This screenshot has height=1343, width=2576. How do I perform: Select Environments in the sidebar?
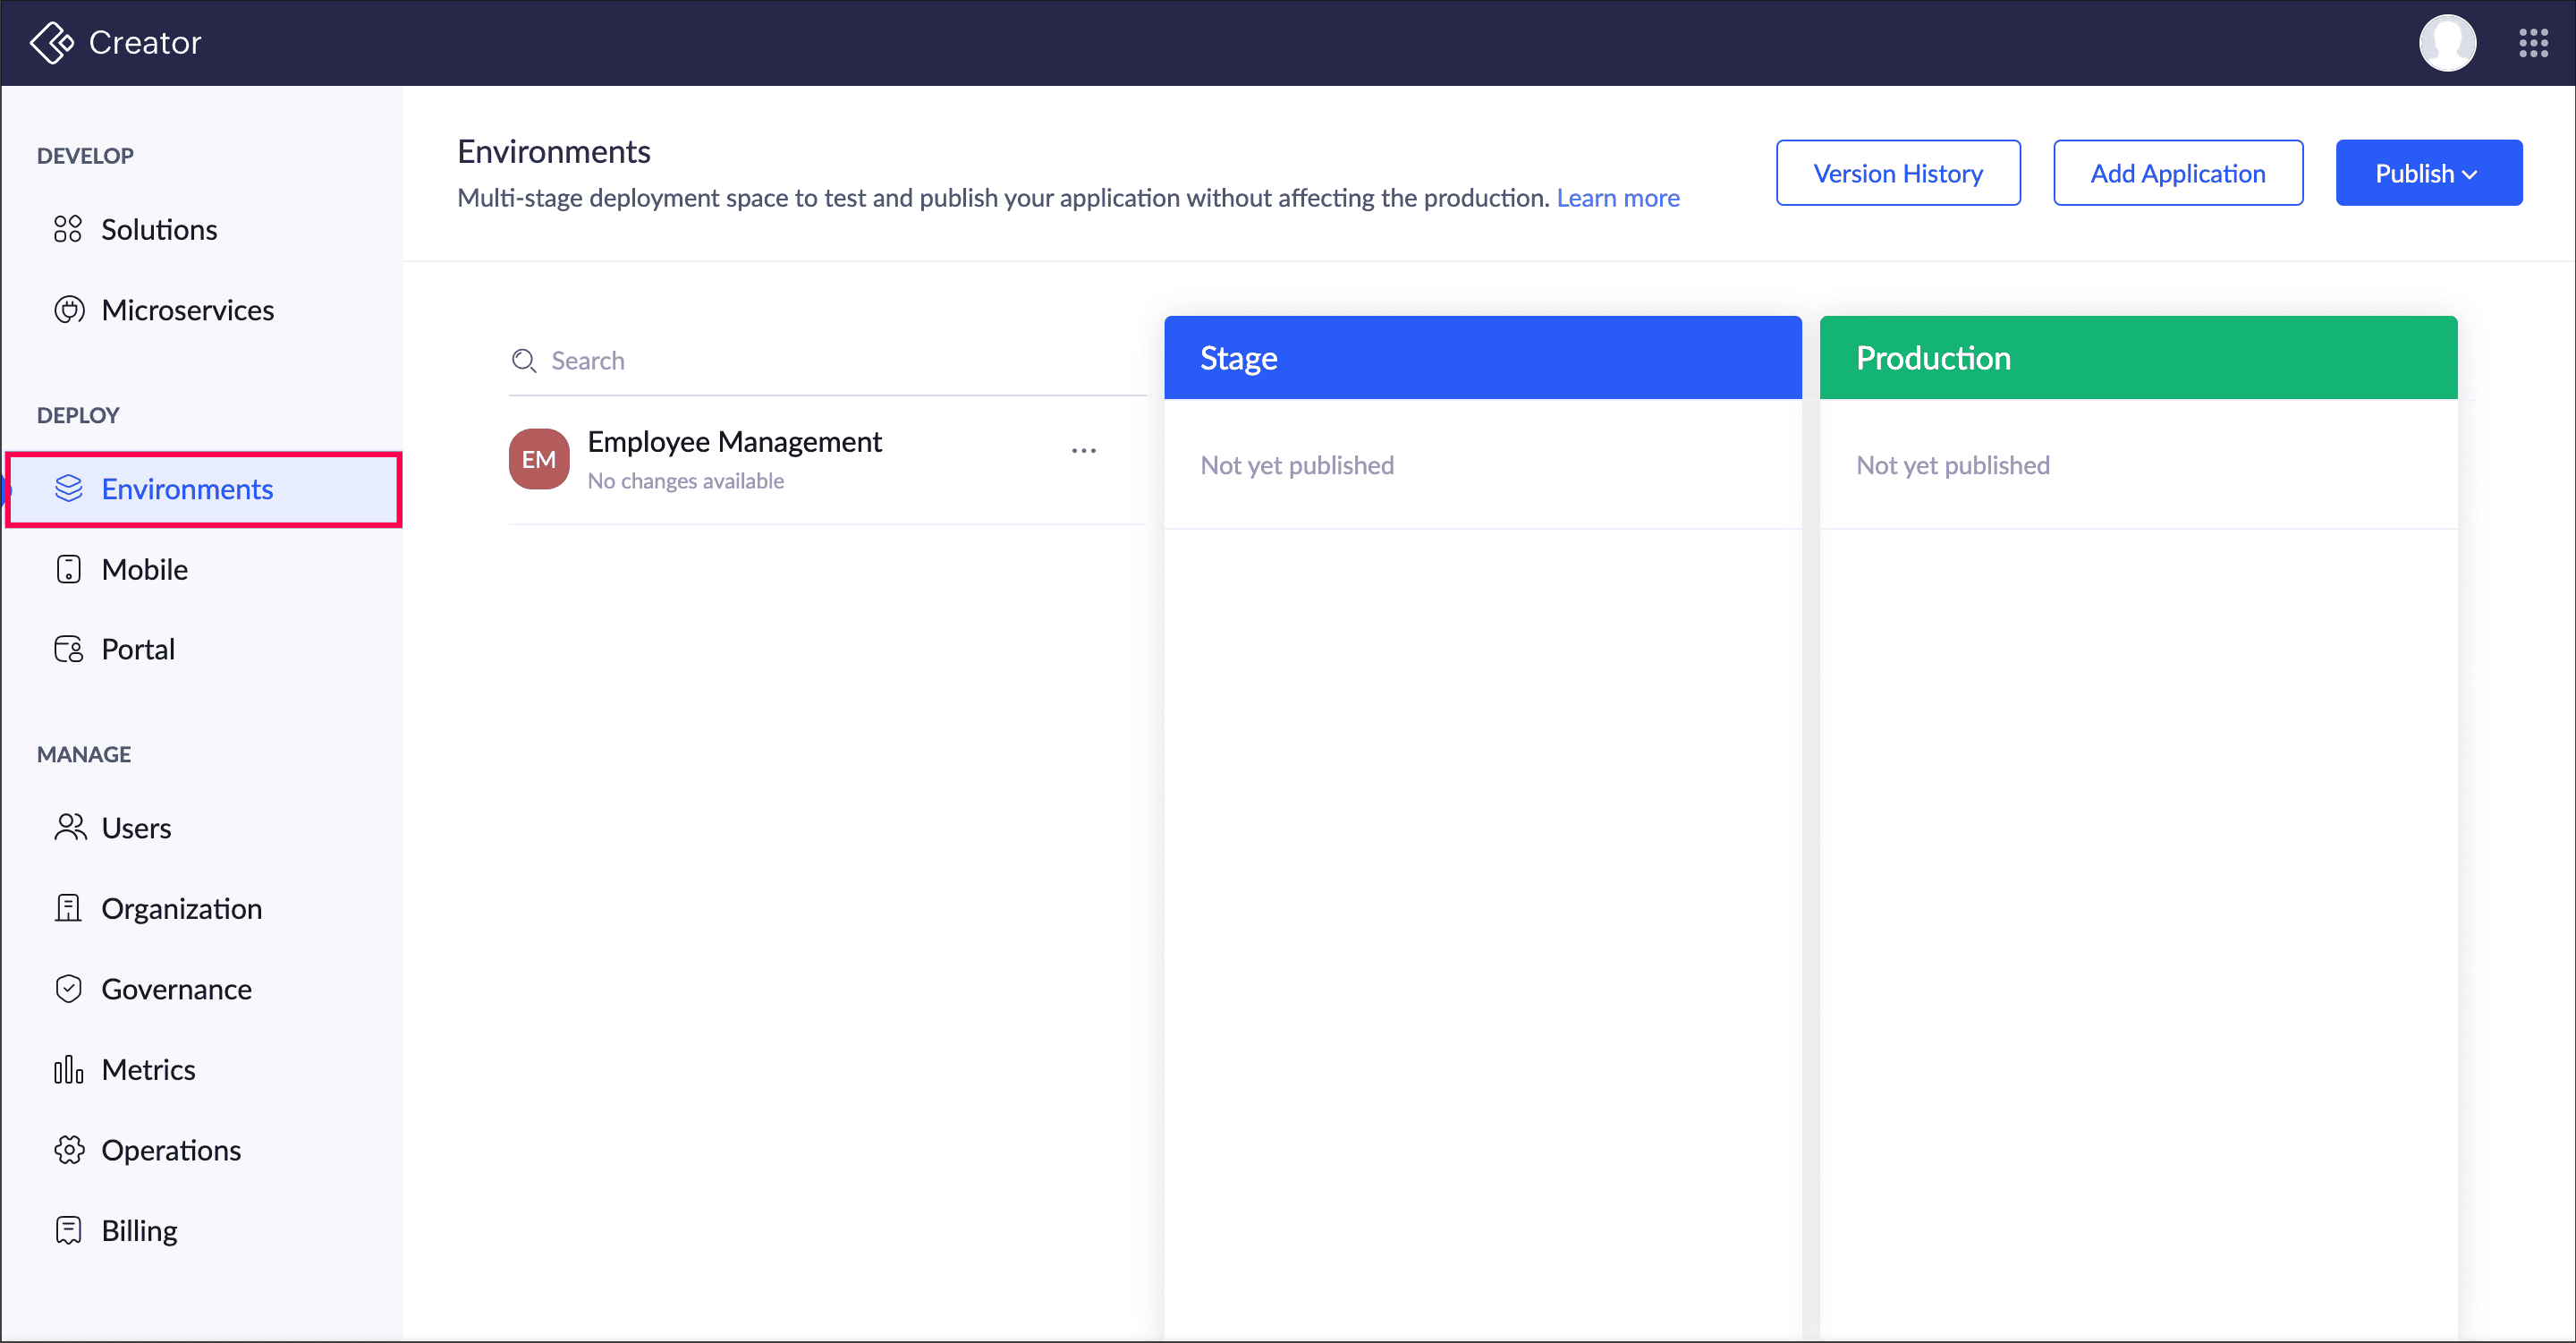coord(187,489)
